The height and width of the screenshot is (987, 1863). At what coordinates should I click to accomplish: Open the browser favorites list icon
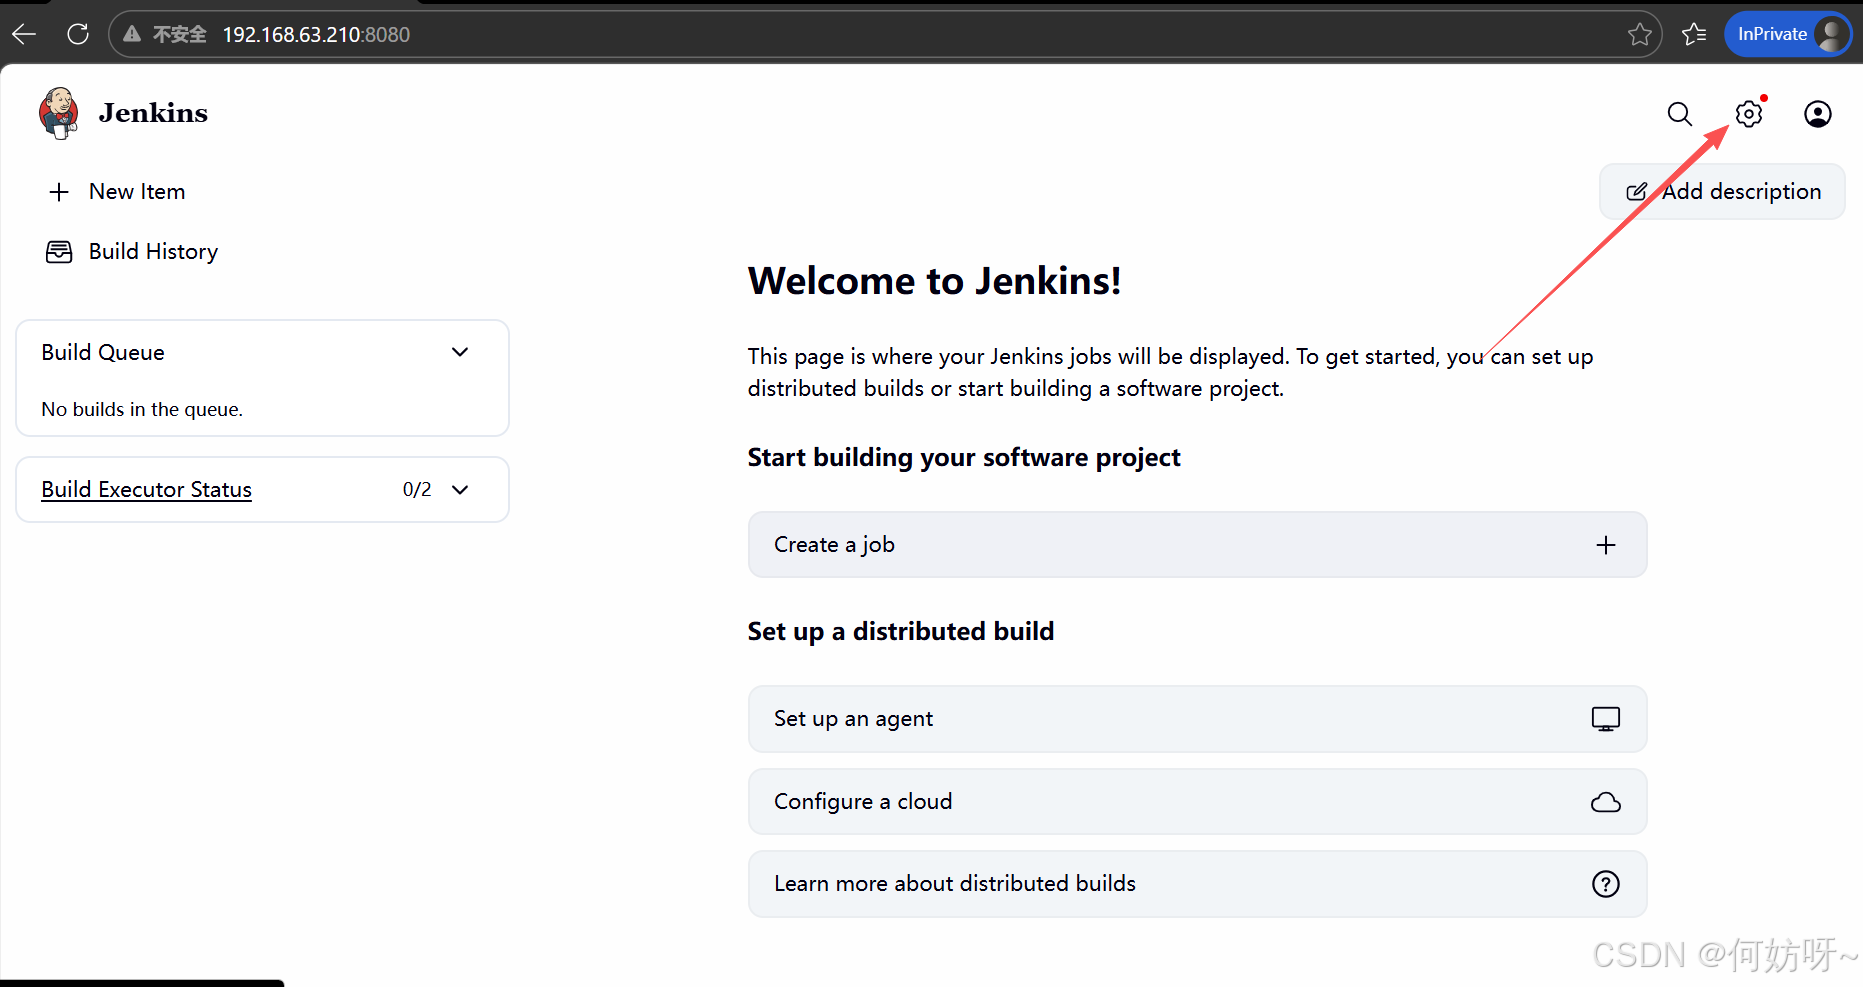(x=1694, y=34)
